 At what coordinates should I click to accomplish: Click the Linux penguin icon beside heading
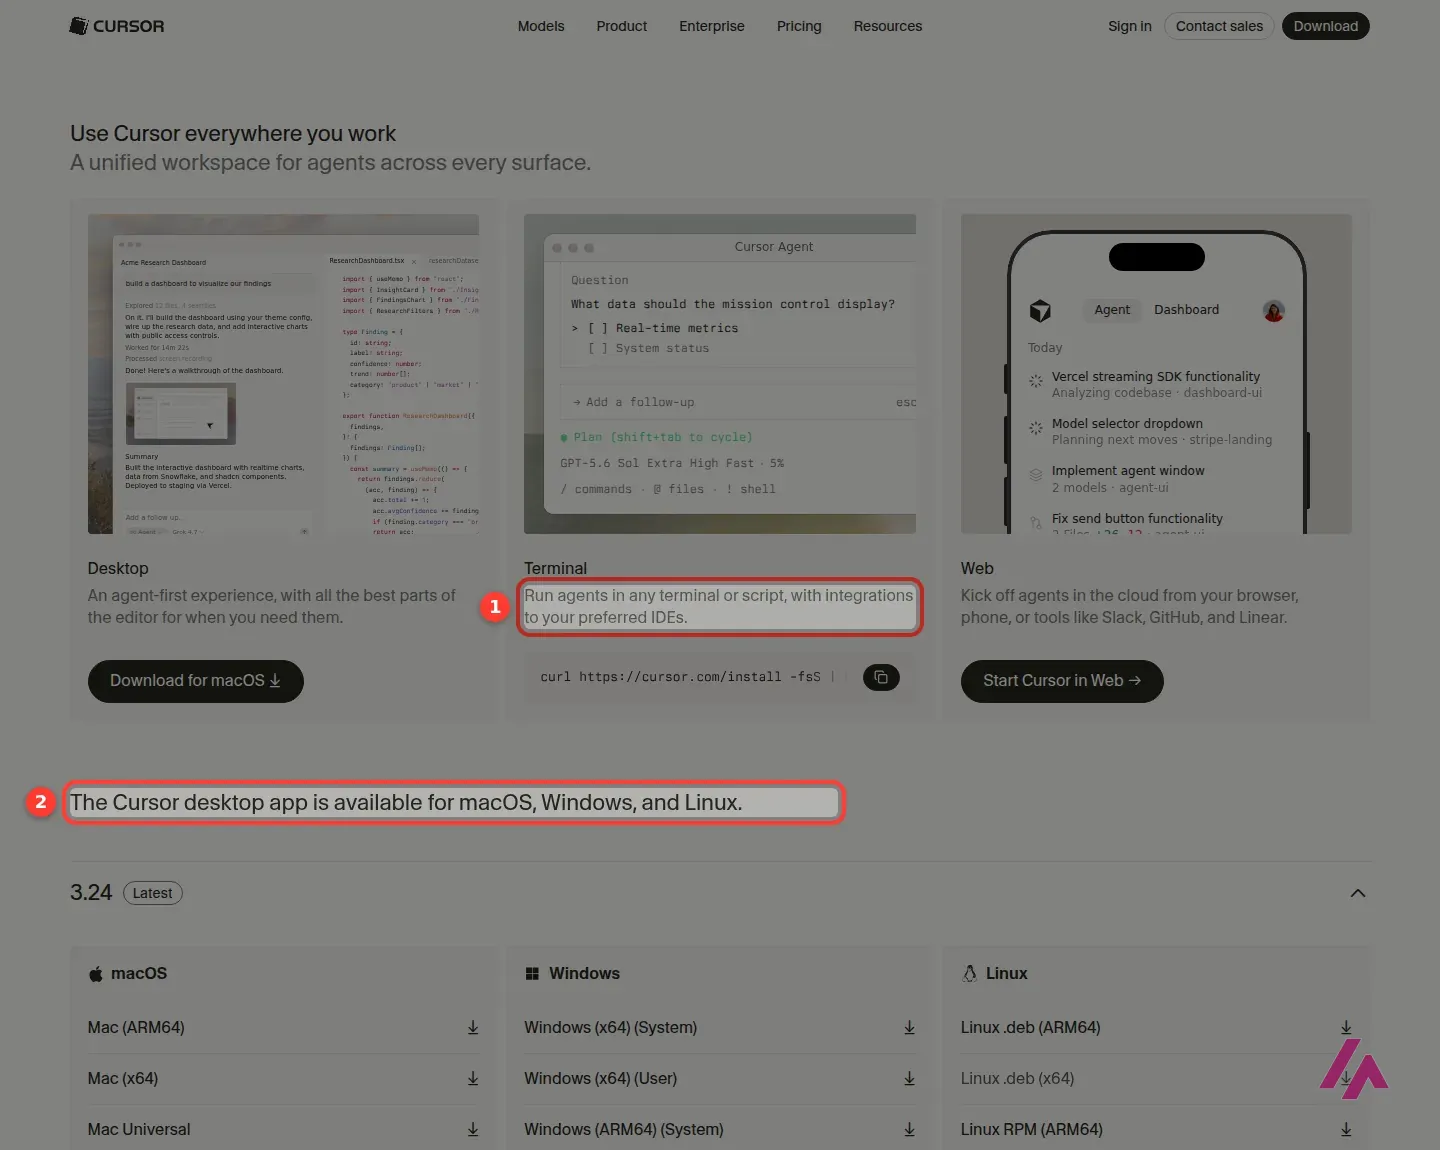tap(969, 974)
